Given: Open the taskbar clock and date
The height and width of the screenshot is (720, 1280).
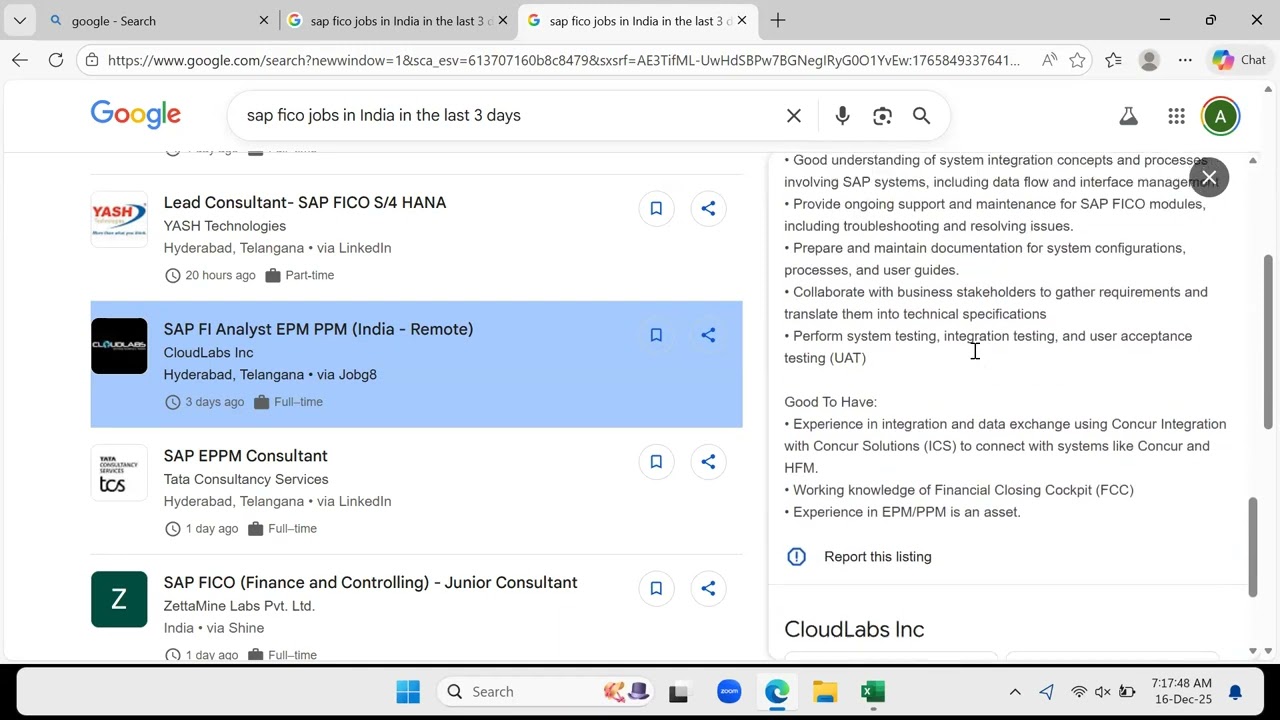Looking at the screenshot, I should pyautogui.click(x=1181, y=692).
